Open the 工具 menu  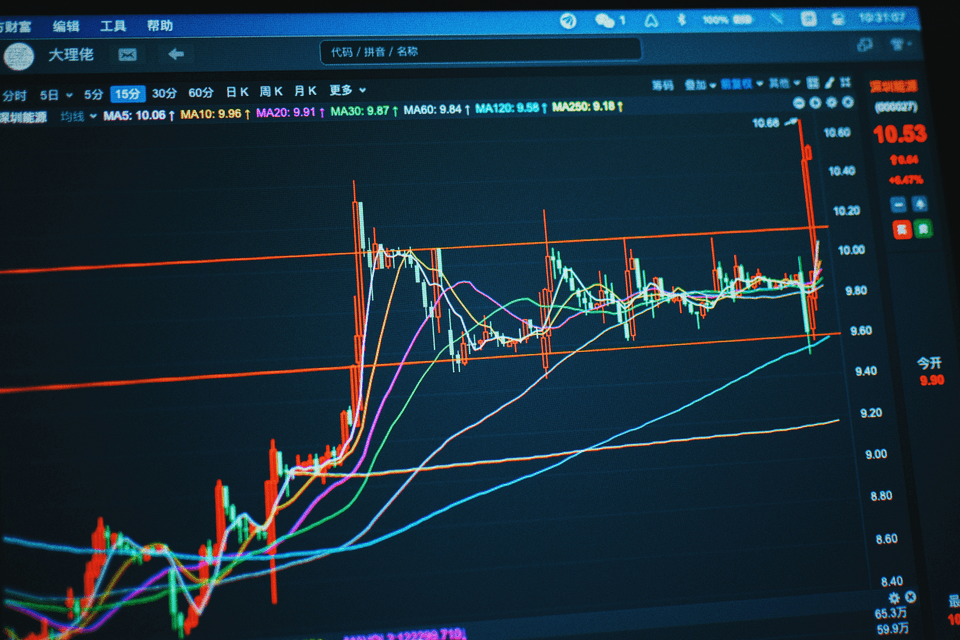[x=113, y=26]
